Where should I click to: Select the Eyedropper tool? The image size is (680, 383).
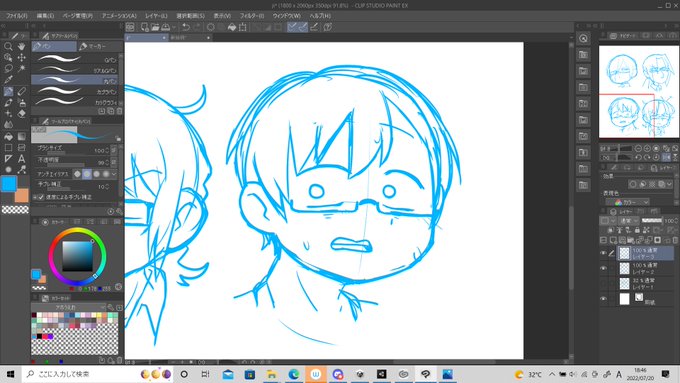tap(8, 80)
